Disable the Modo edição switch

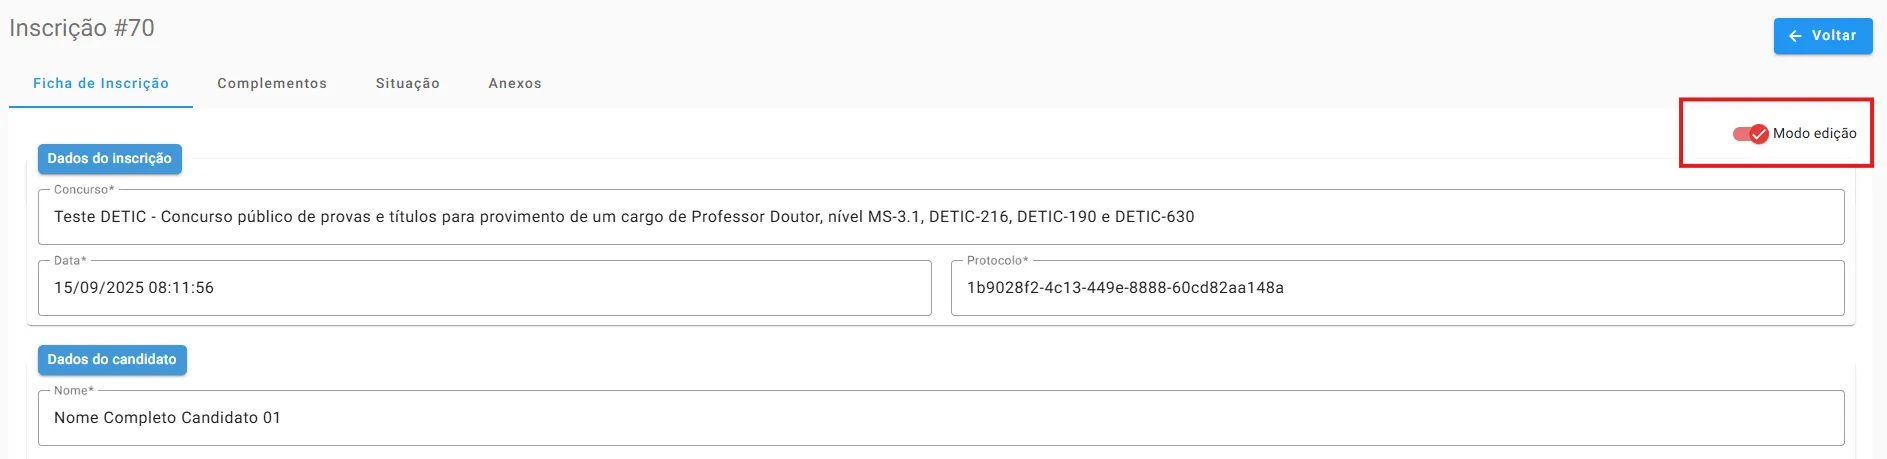[x=1751, y=134]
